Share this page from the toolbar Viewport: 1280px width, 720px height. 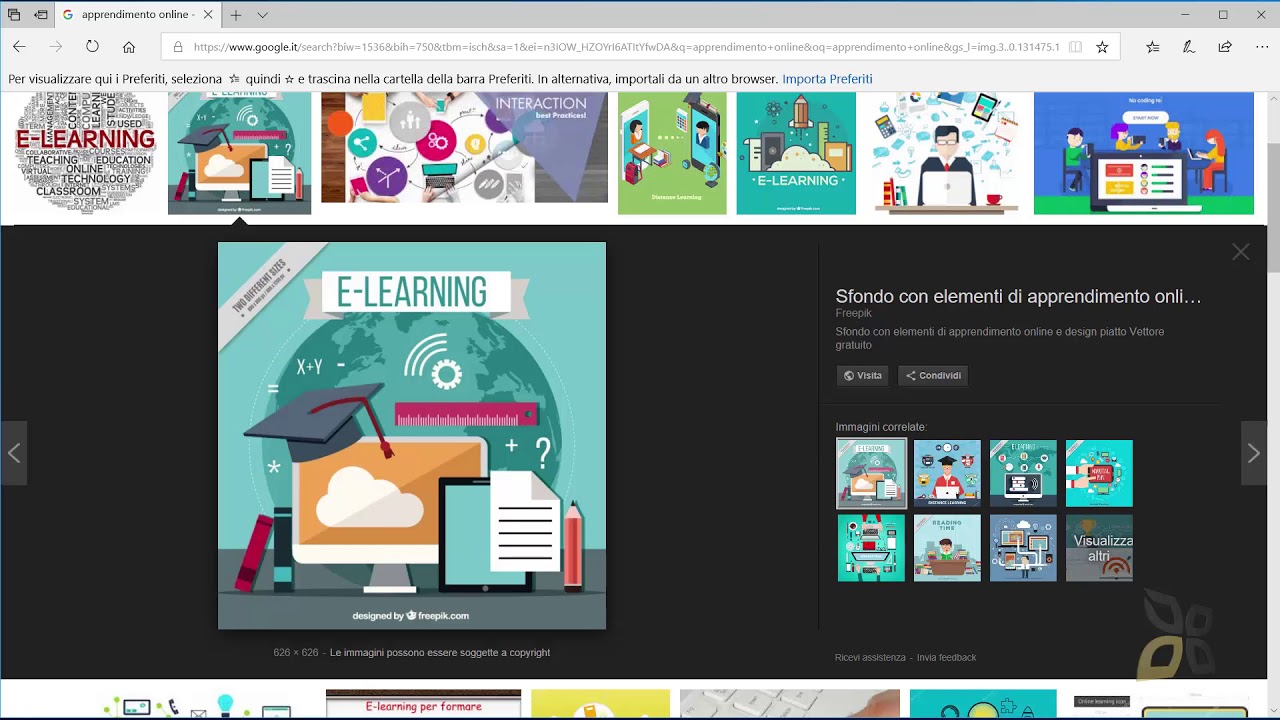click(1225, 47)
